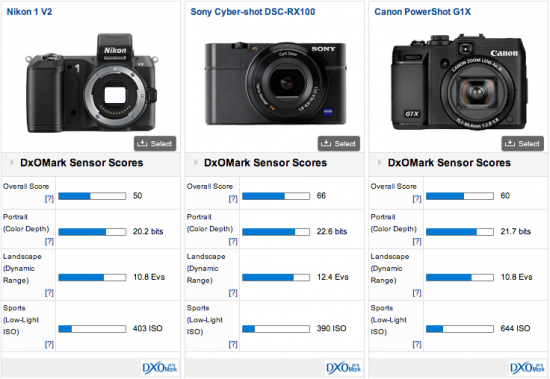The image size is (550, 379).
Task: Open Sony Landscape Dynamic Range help [?]
Action: pyautogui.click(x=233, y=293)
